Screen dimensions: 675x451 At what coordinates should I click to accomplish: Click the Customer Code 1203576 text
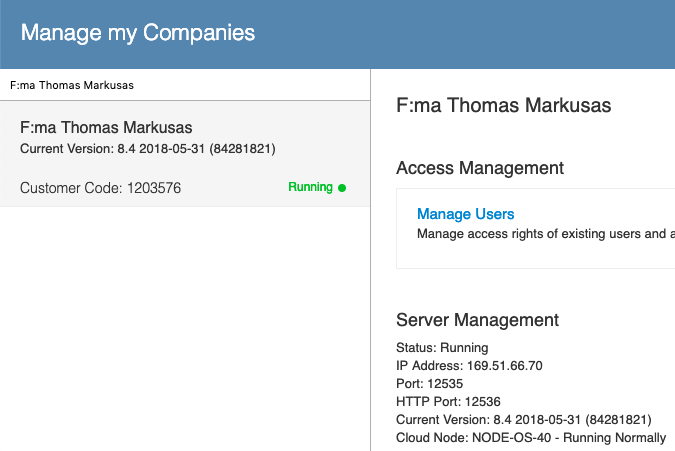tap(100, 188)
